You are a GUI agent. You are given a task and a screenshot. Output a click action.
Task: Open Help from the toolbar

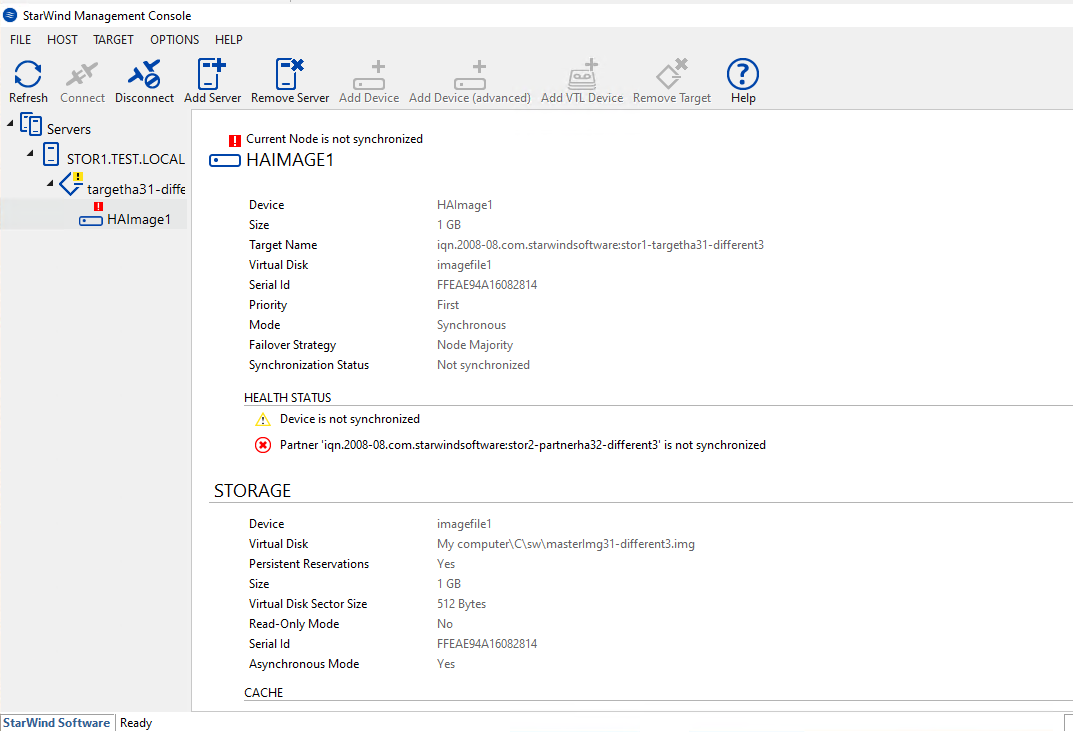[x=742, y=74]
